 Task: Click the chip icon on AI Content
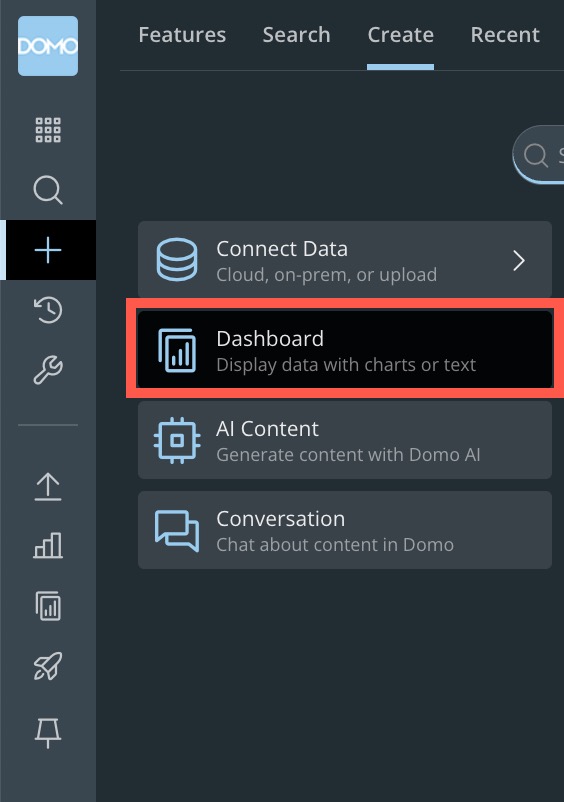(177, 440)
